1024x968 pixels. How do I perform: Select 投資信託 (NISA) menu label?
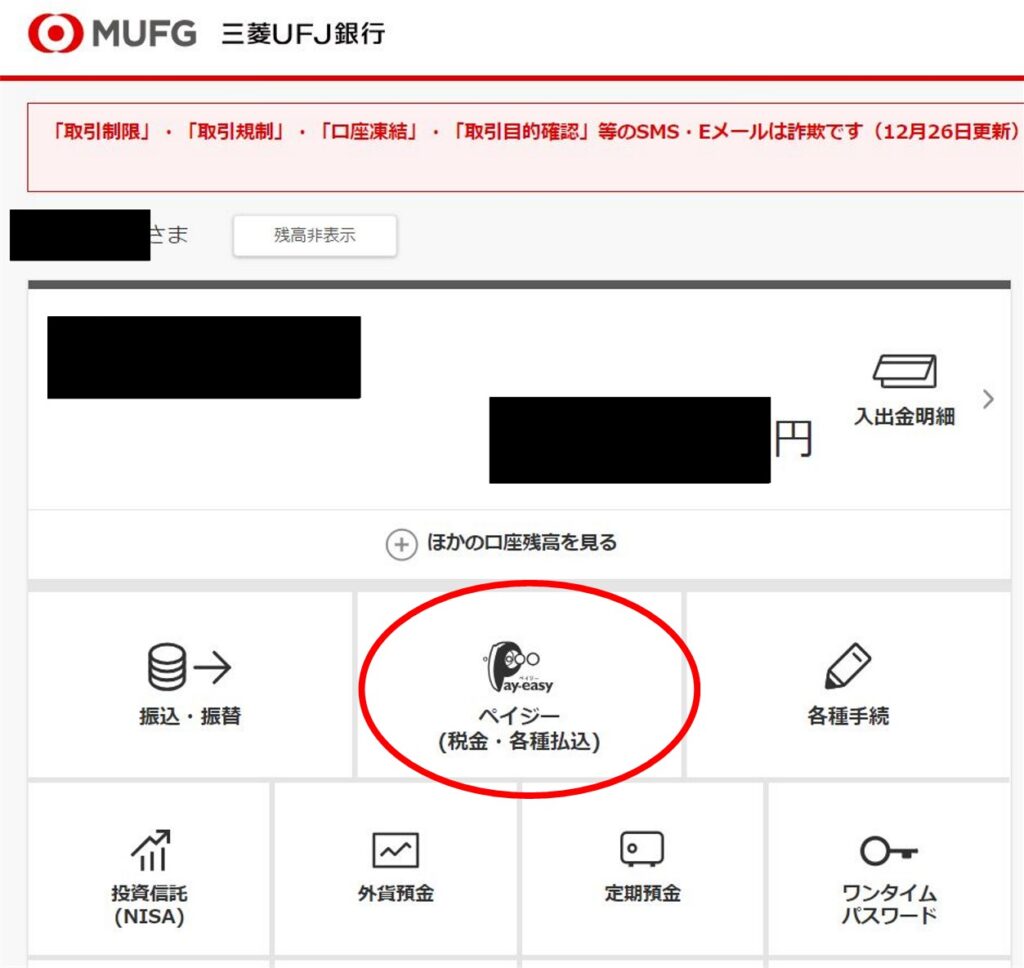(150, 905)
